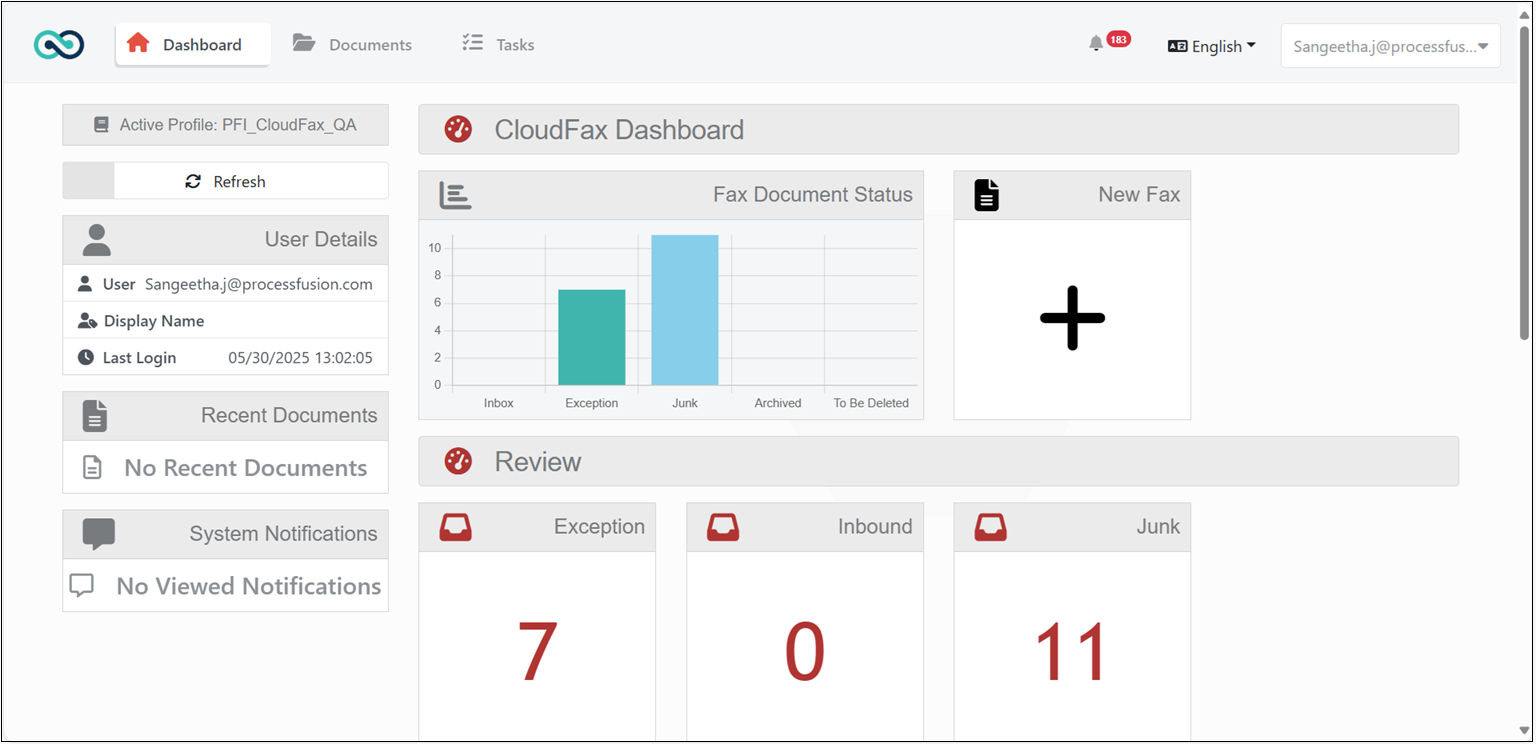Go to the Tasks tab

click(x=498, y=44)
